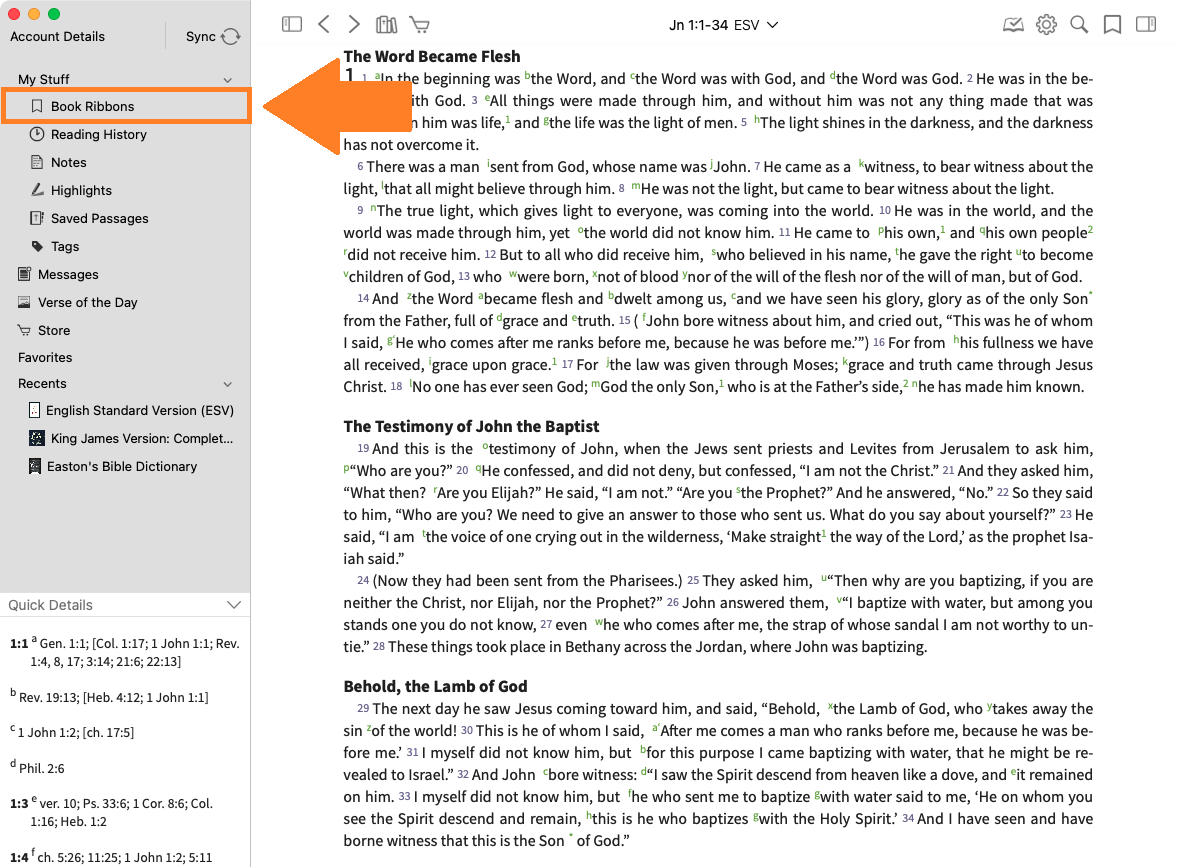Collapse the Quick Details panel

coord(233,605)
